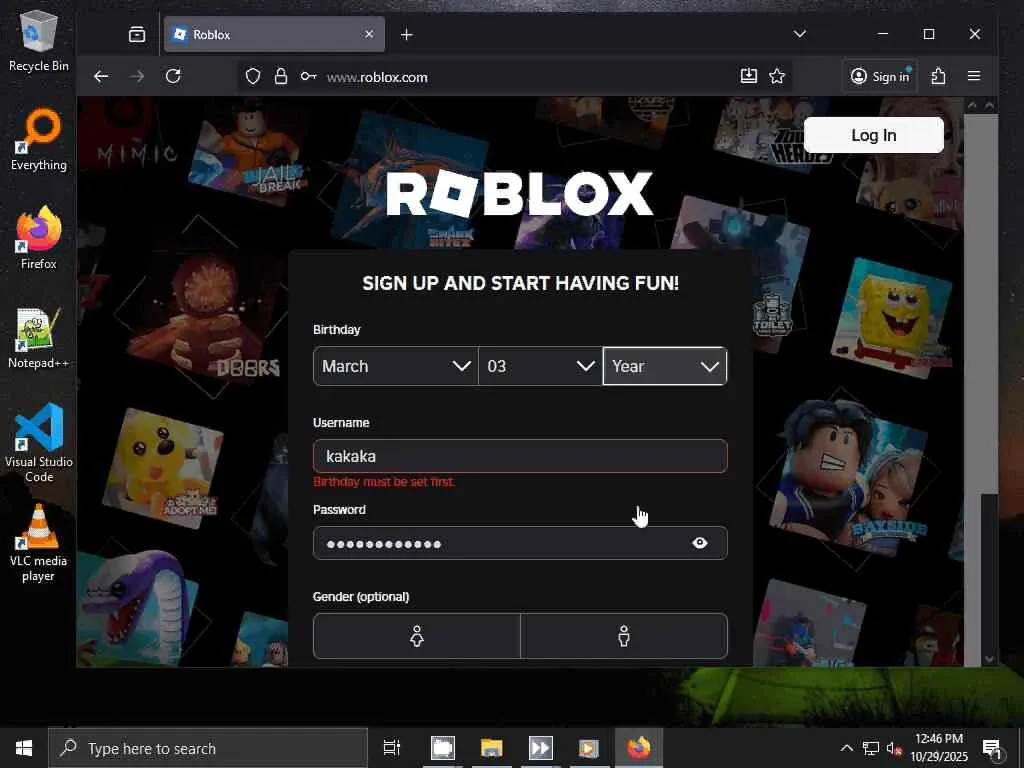Select the VLC media player desktop shortcut
The height and width of the screenshot is (768, 1024).
coord(39,543)
